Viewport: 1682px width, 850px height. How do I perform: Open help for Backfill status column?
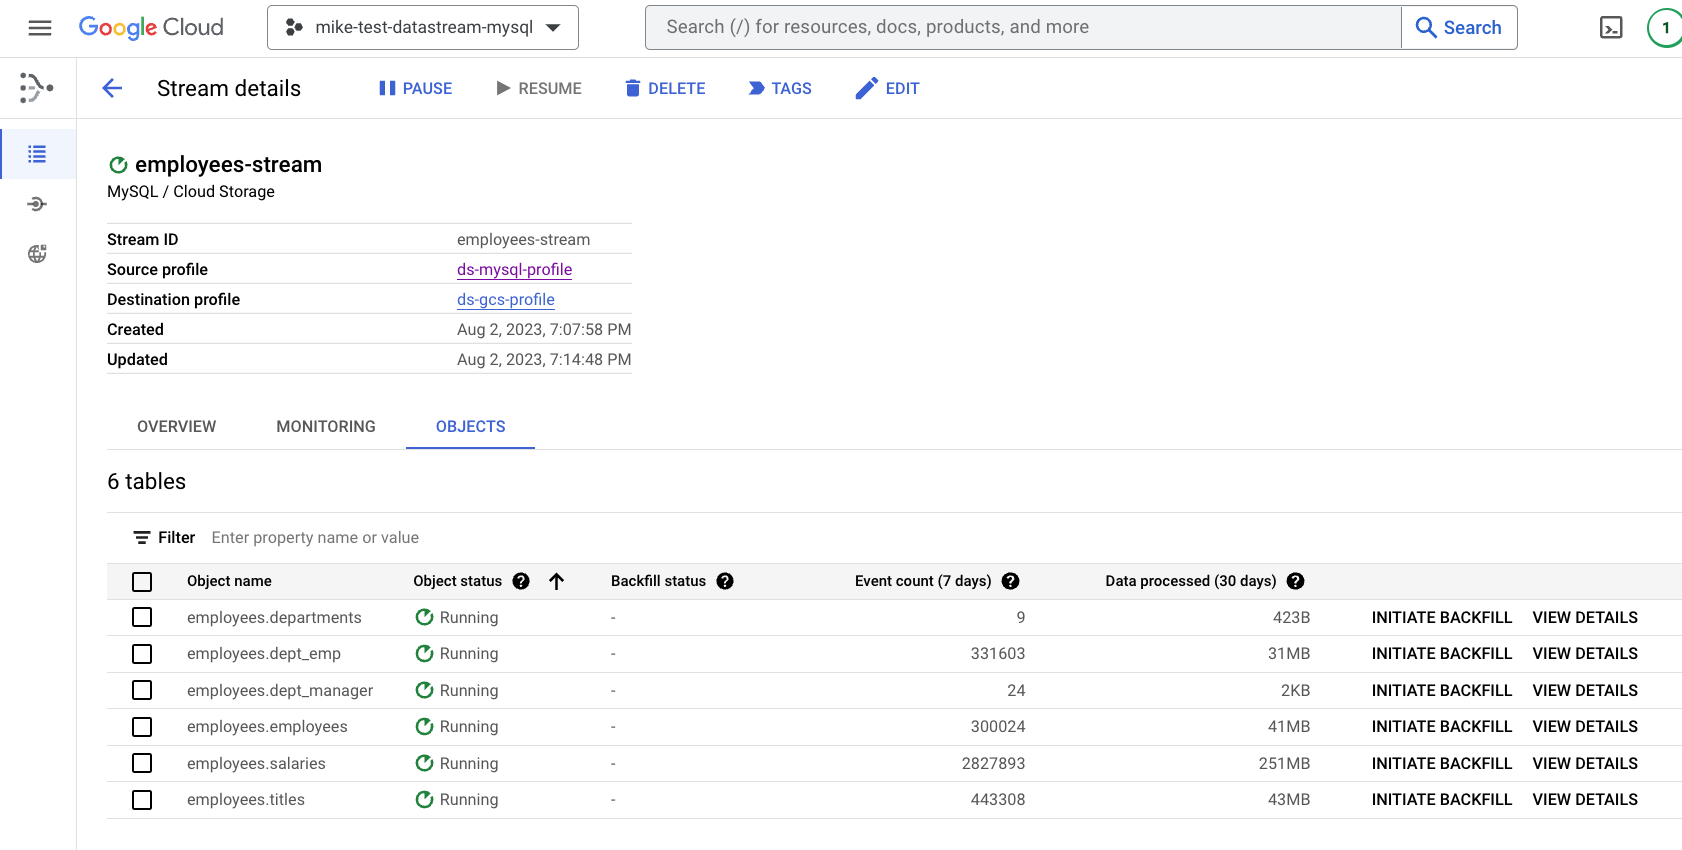pos(725,581)
